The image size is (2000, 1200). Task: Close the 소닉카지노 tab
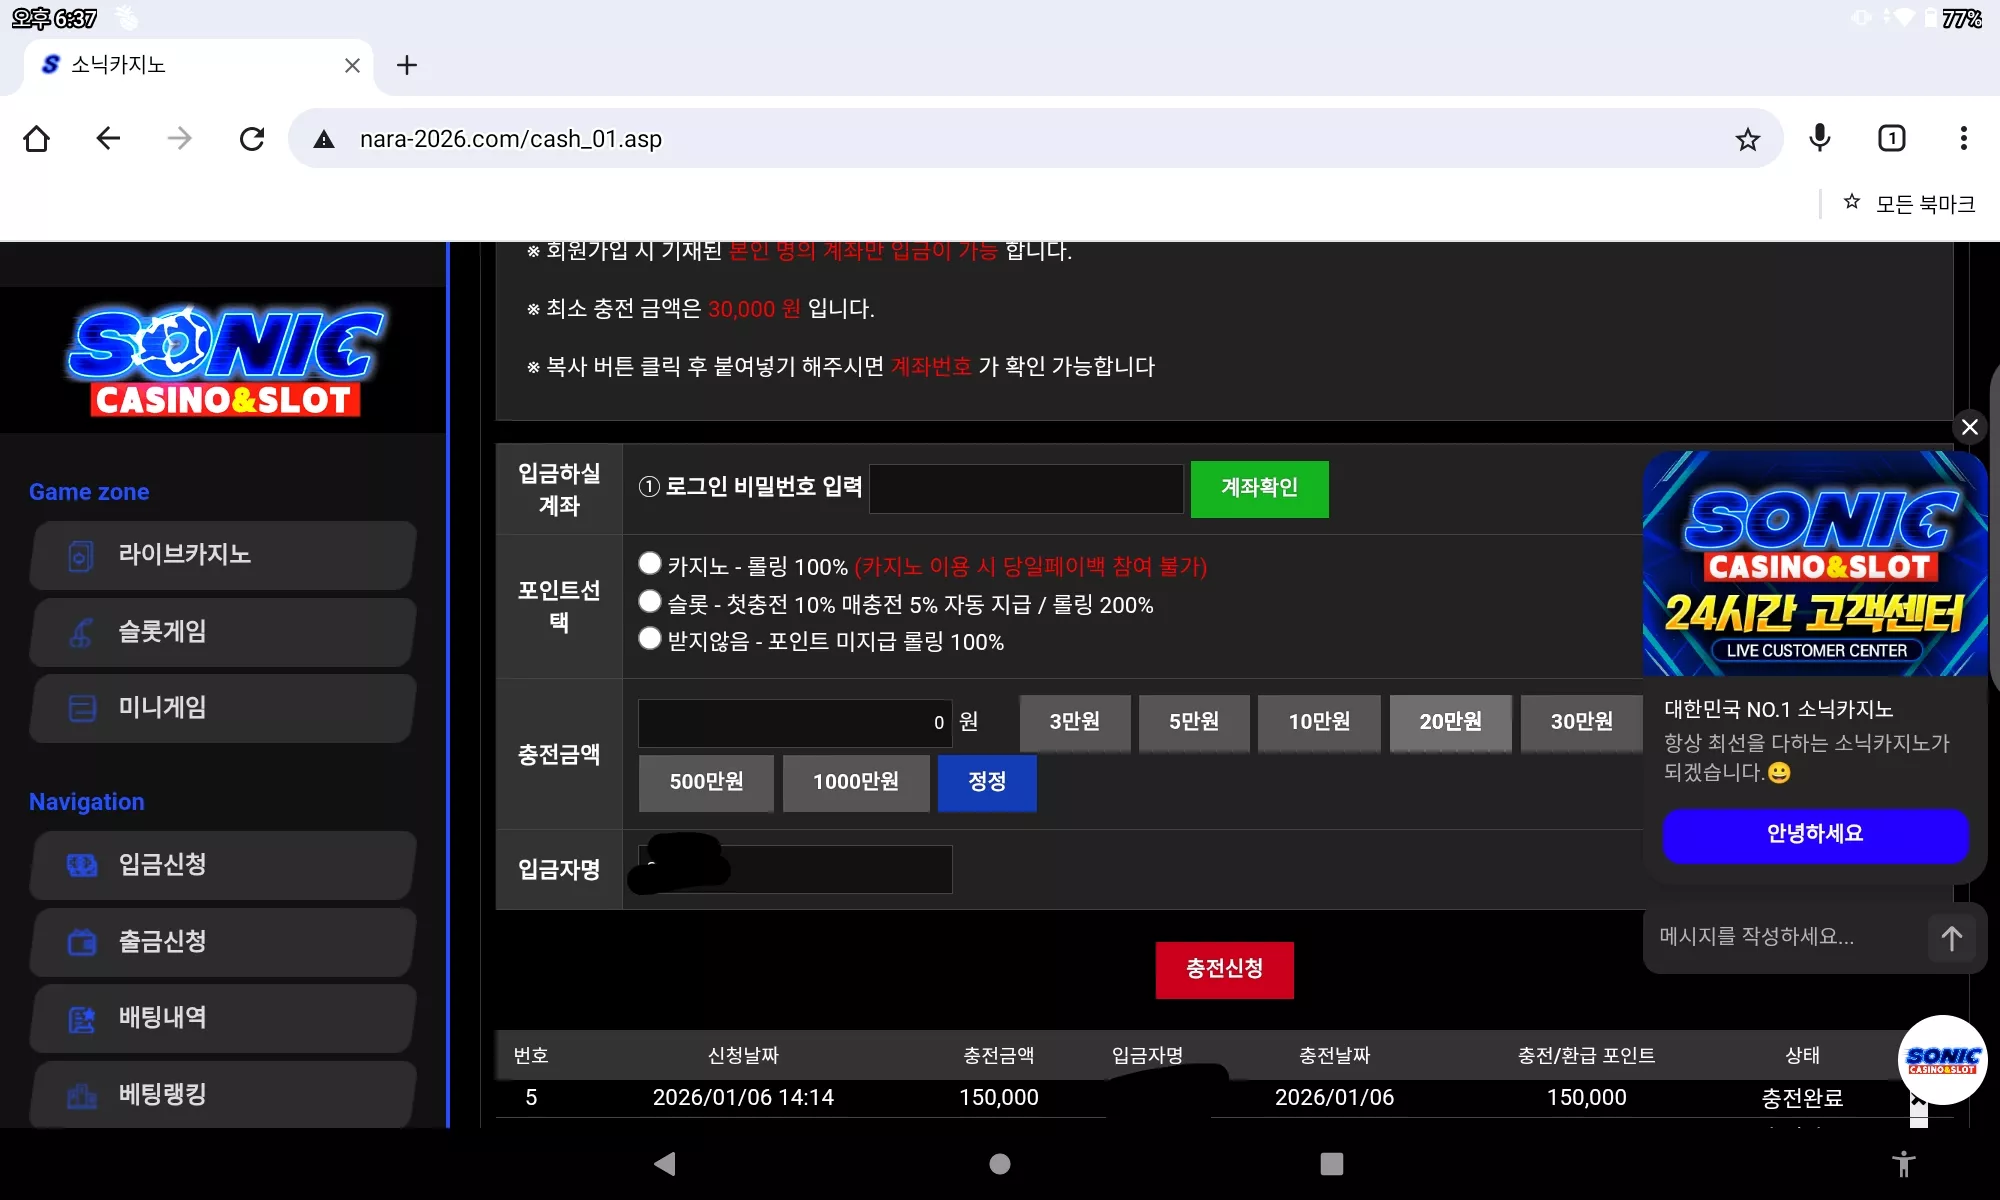(352, 66)
